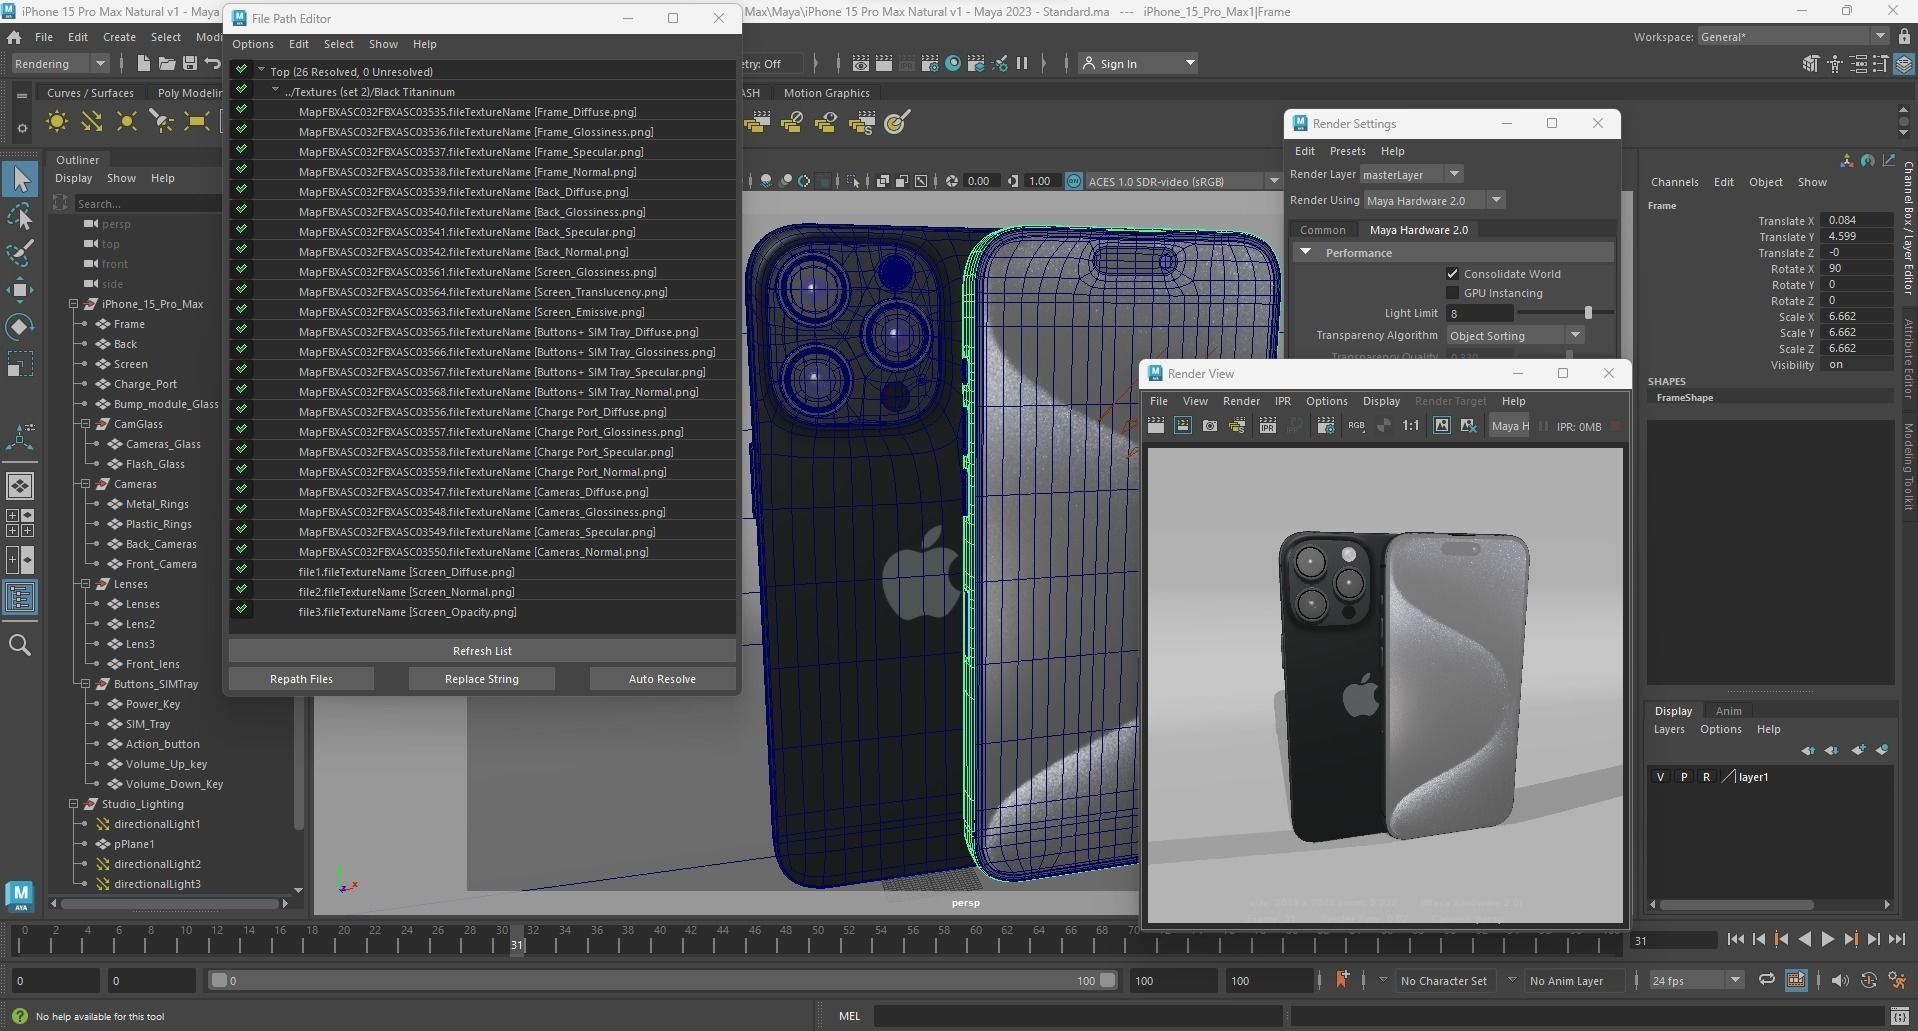The image size is (1918, 1031).
Task: Toggle cached playback icon in range slider
Action: 1796,980
